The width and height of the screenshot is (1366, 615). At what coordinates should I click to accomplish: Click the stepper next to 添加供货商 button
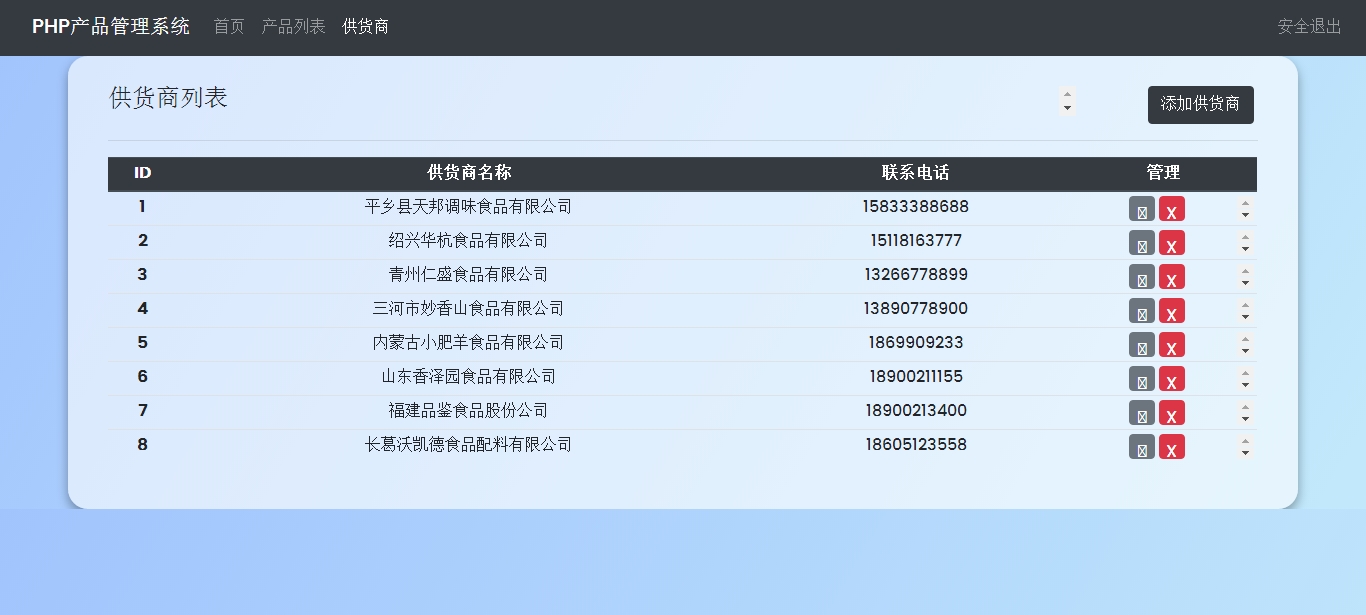coord(1067,101)
